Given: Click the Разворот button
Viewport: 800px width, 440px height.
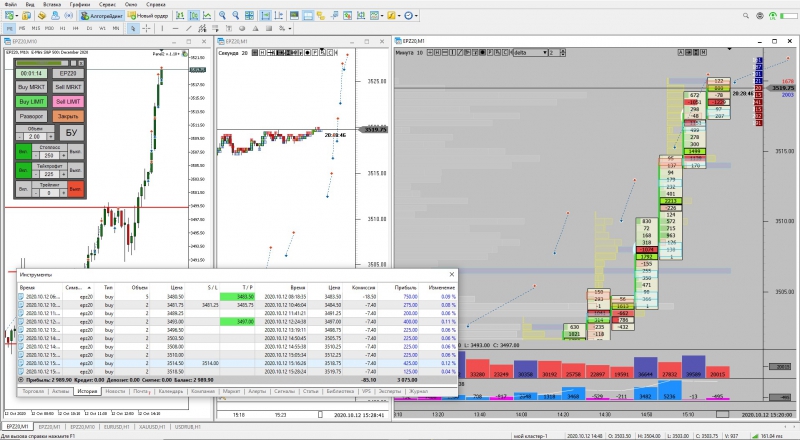Looking at the screenshot, I should pyautogui.click(x=32, y=116).
